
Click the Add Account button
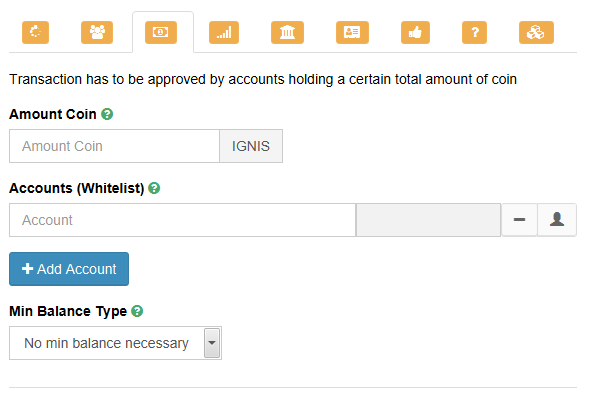click(x=69, y=269)
